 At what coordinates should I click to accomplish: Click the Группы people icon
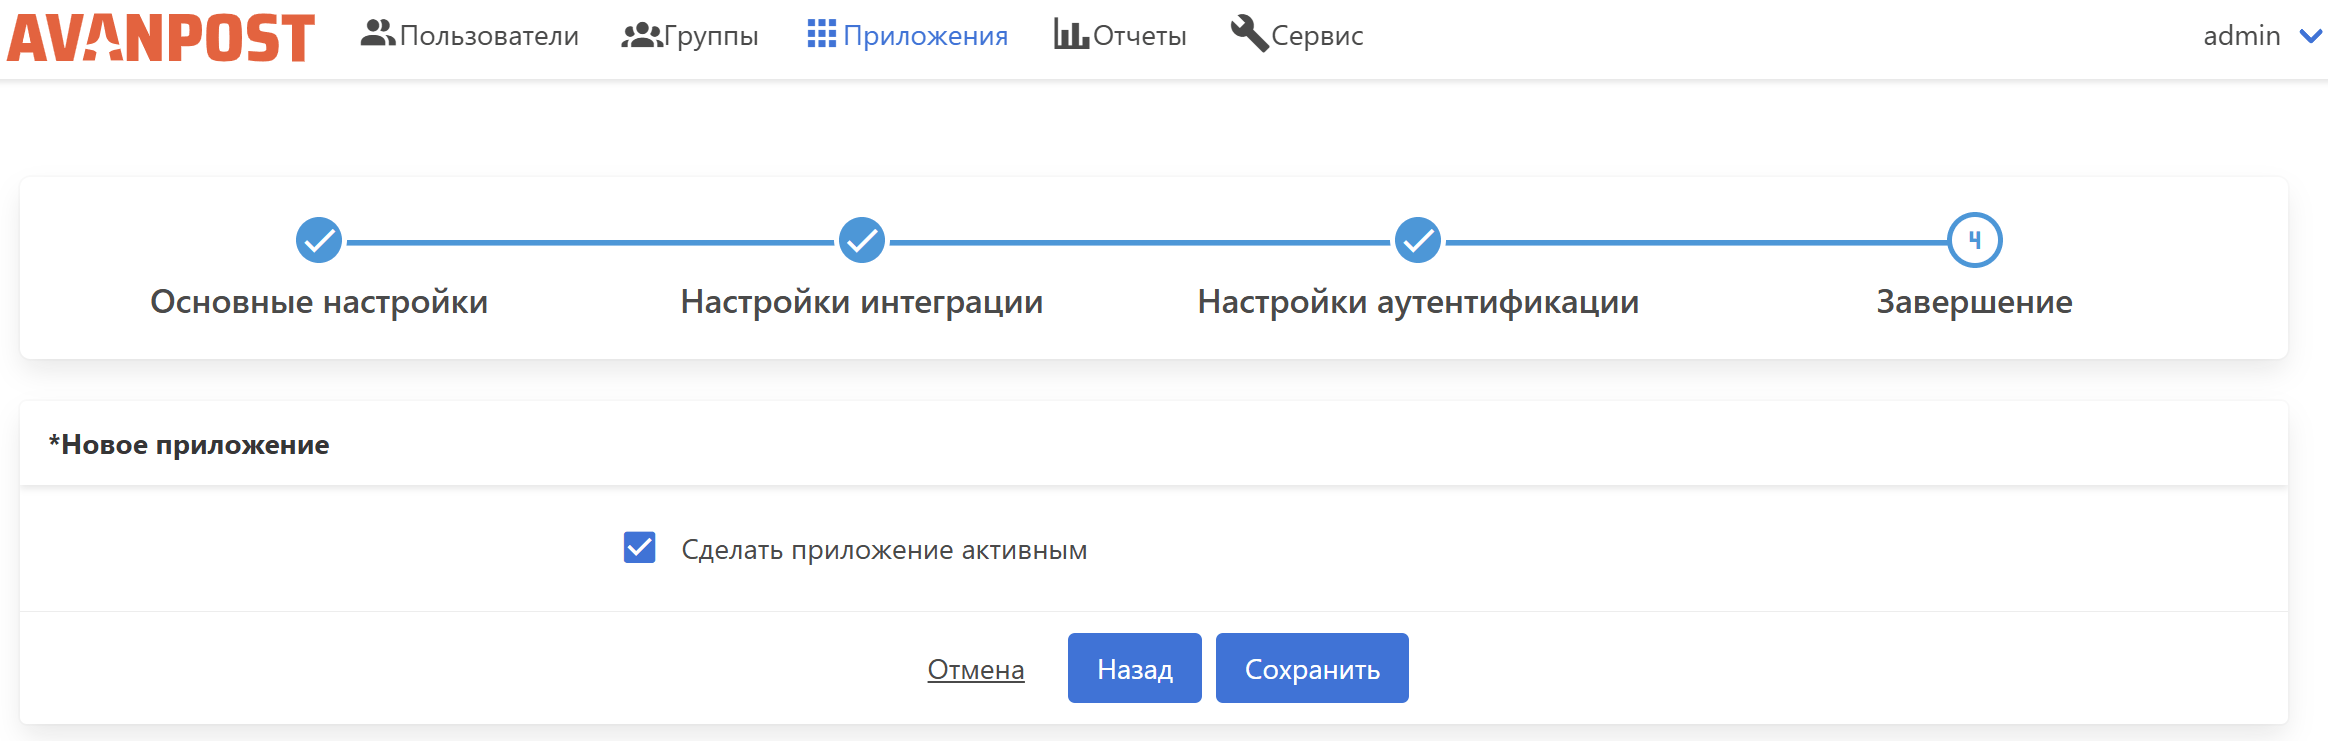[x=641, y=35]
